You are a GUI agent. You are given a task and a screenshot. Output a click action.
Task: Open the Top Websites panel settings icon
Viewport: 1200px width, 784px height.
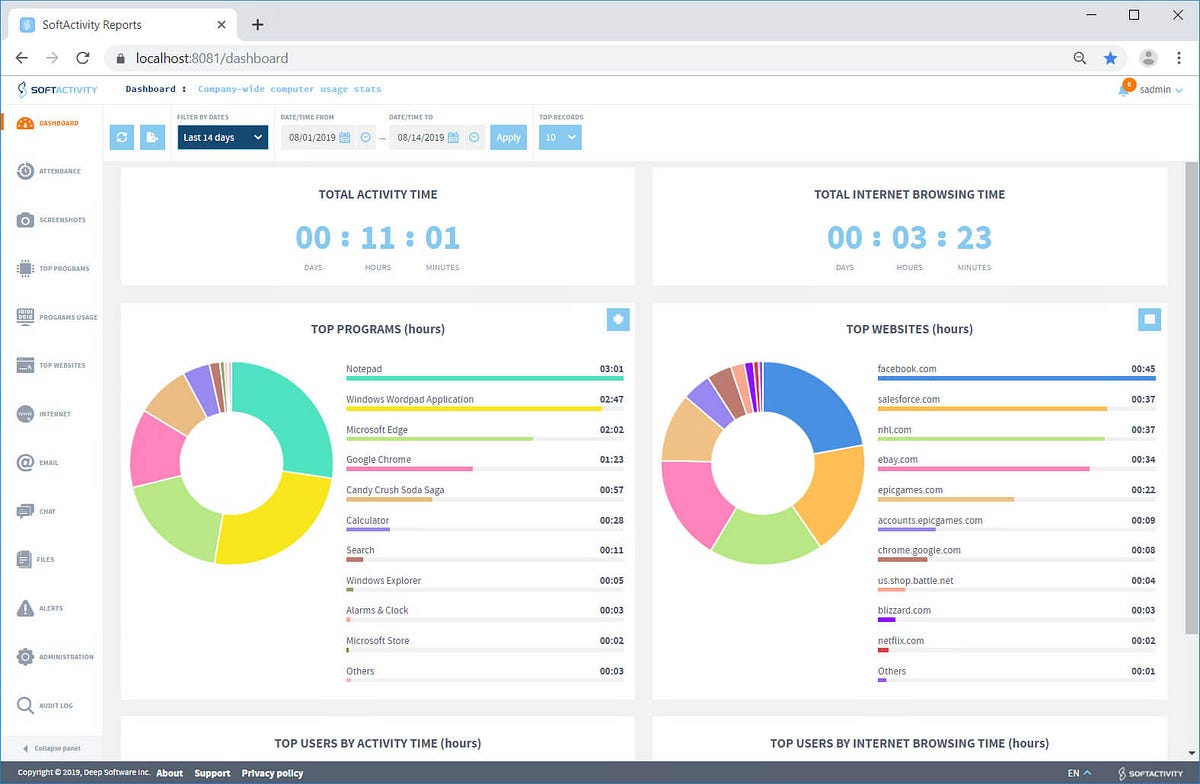[1149, 319]
